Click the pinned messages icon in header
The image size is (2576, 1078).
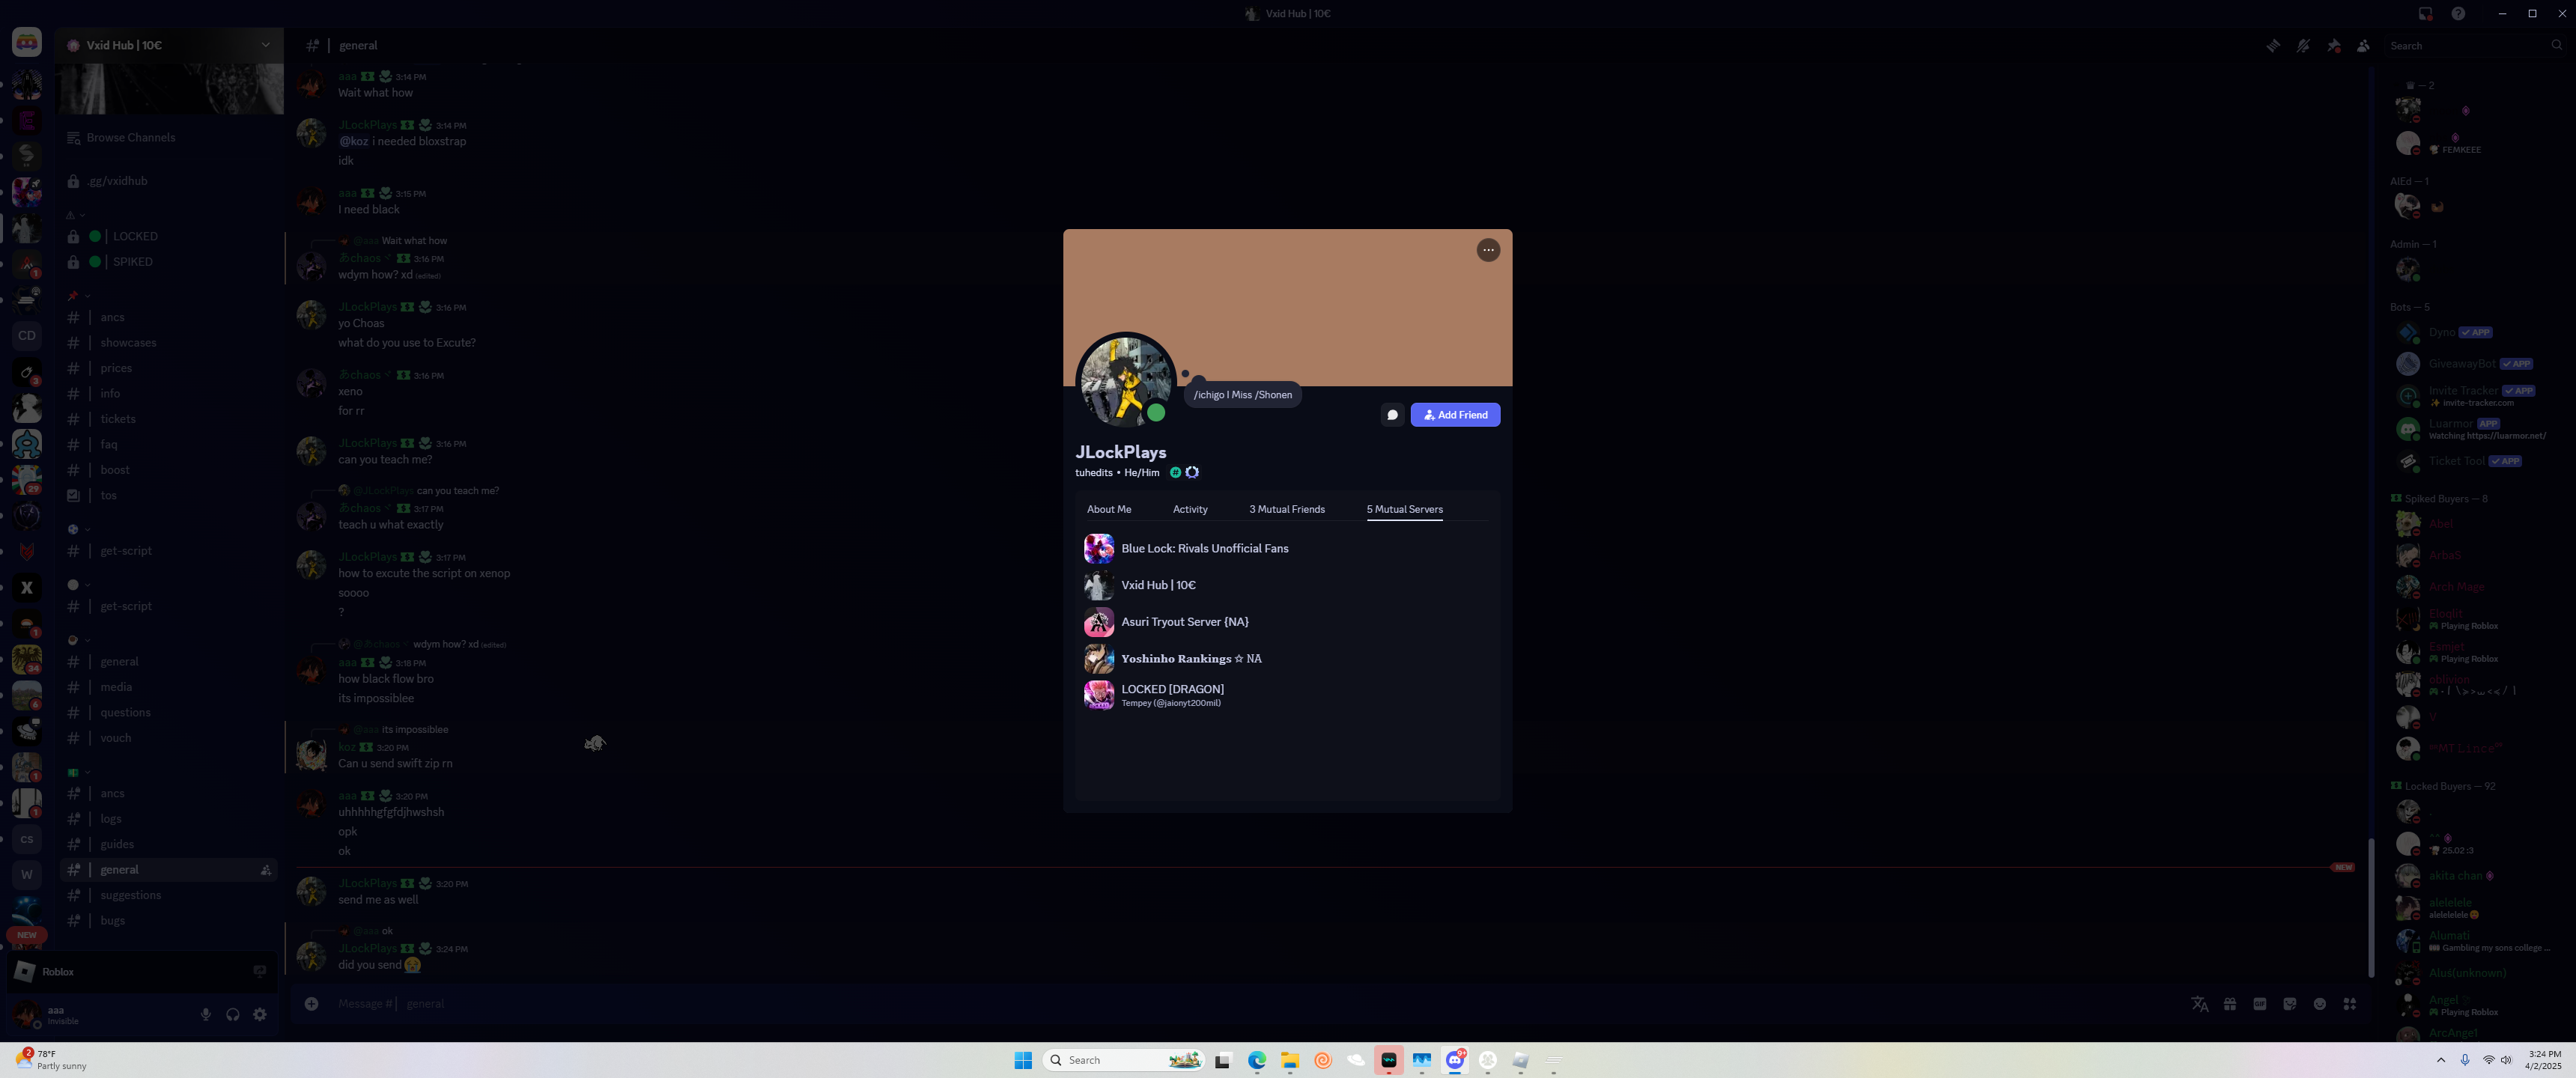tap(2333, 46)
